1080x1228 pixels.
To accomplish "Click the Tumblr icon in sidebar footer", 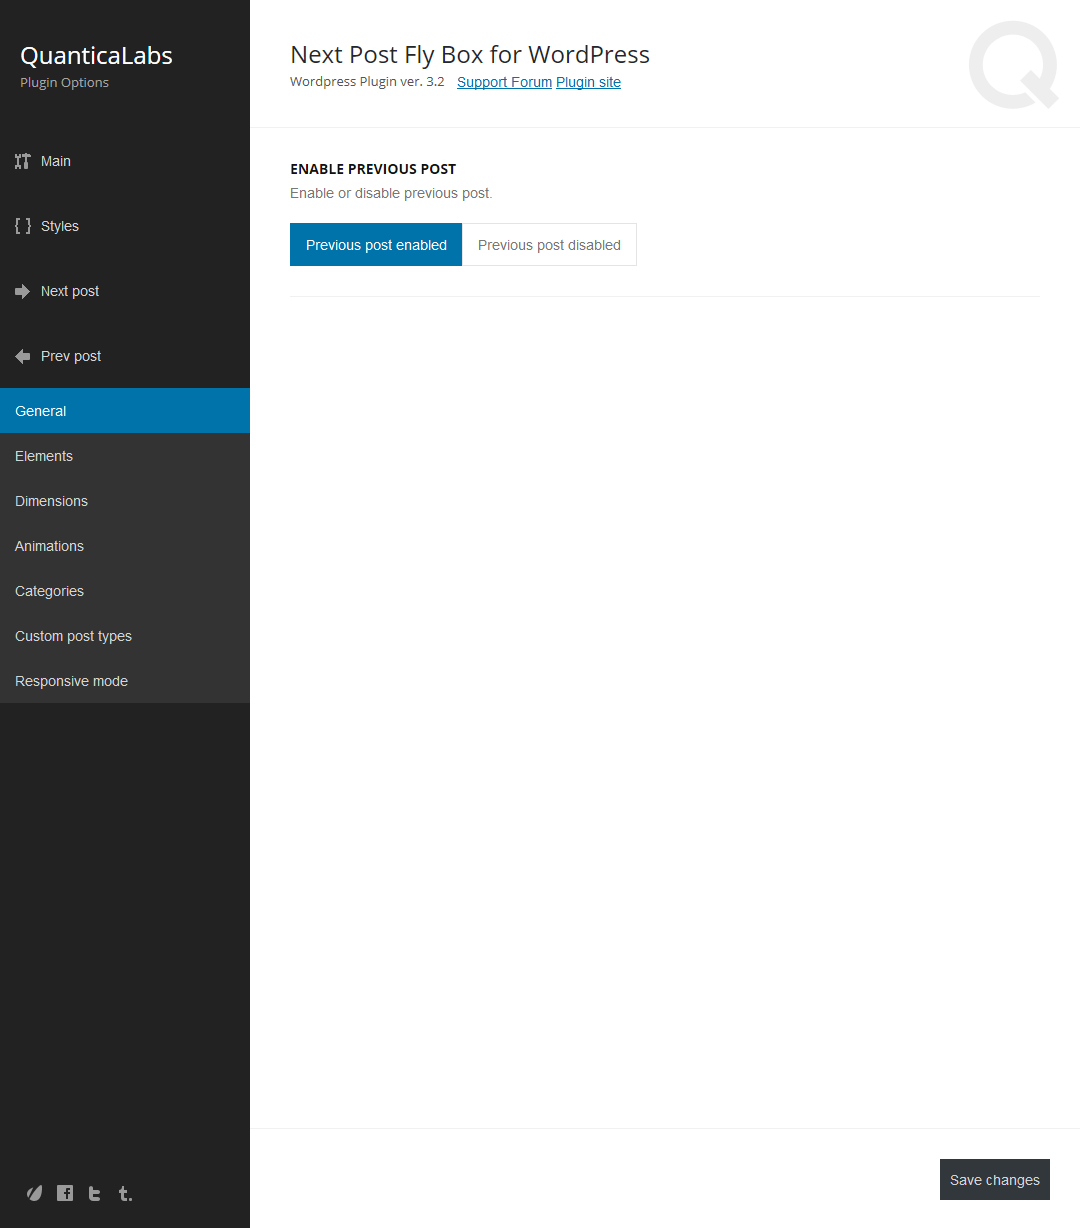I will click(x=125, y=1193).
